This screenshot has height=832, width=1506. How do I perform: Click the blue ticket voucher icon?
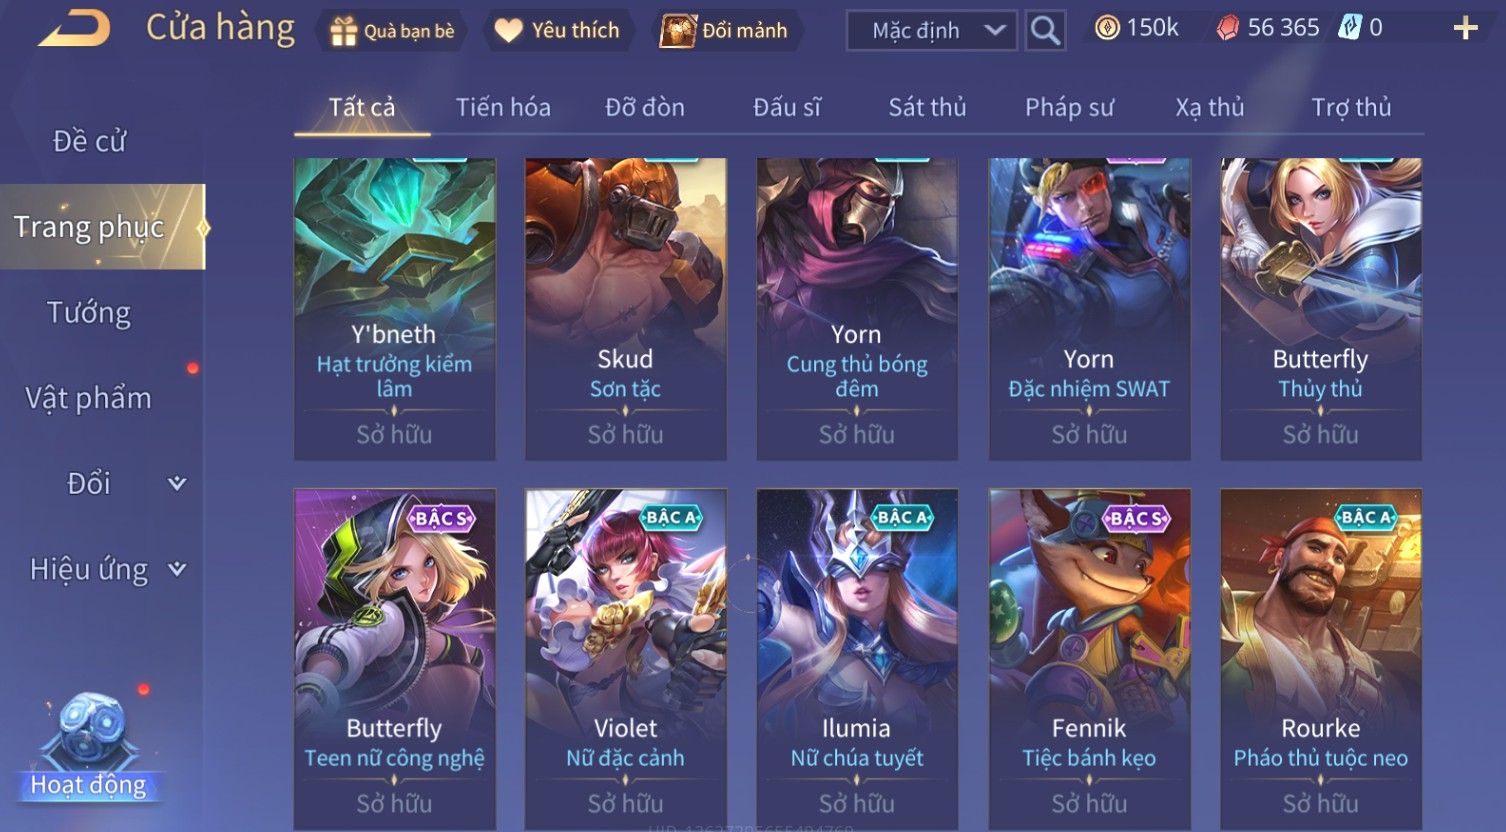click(1350, 28)
